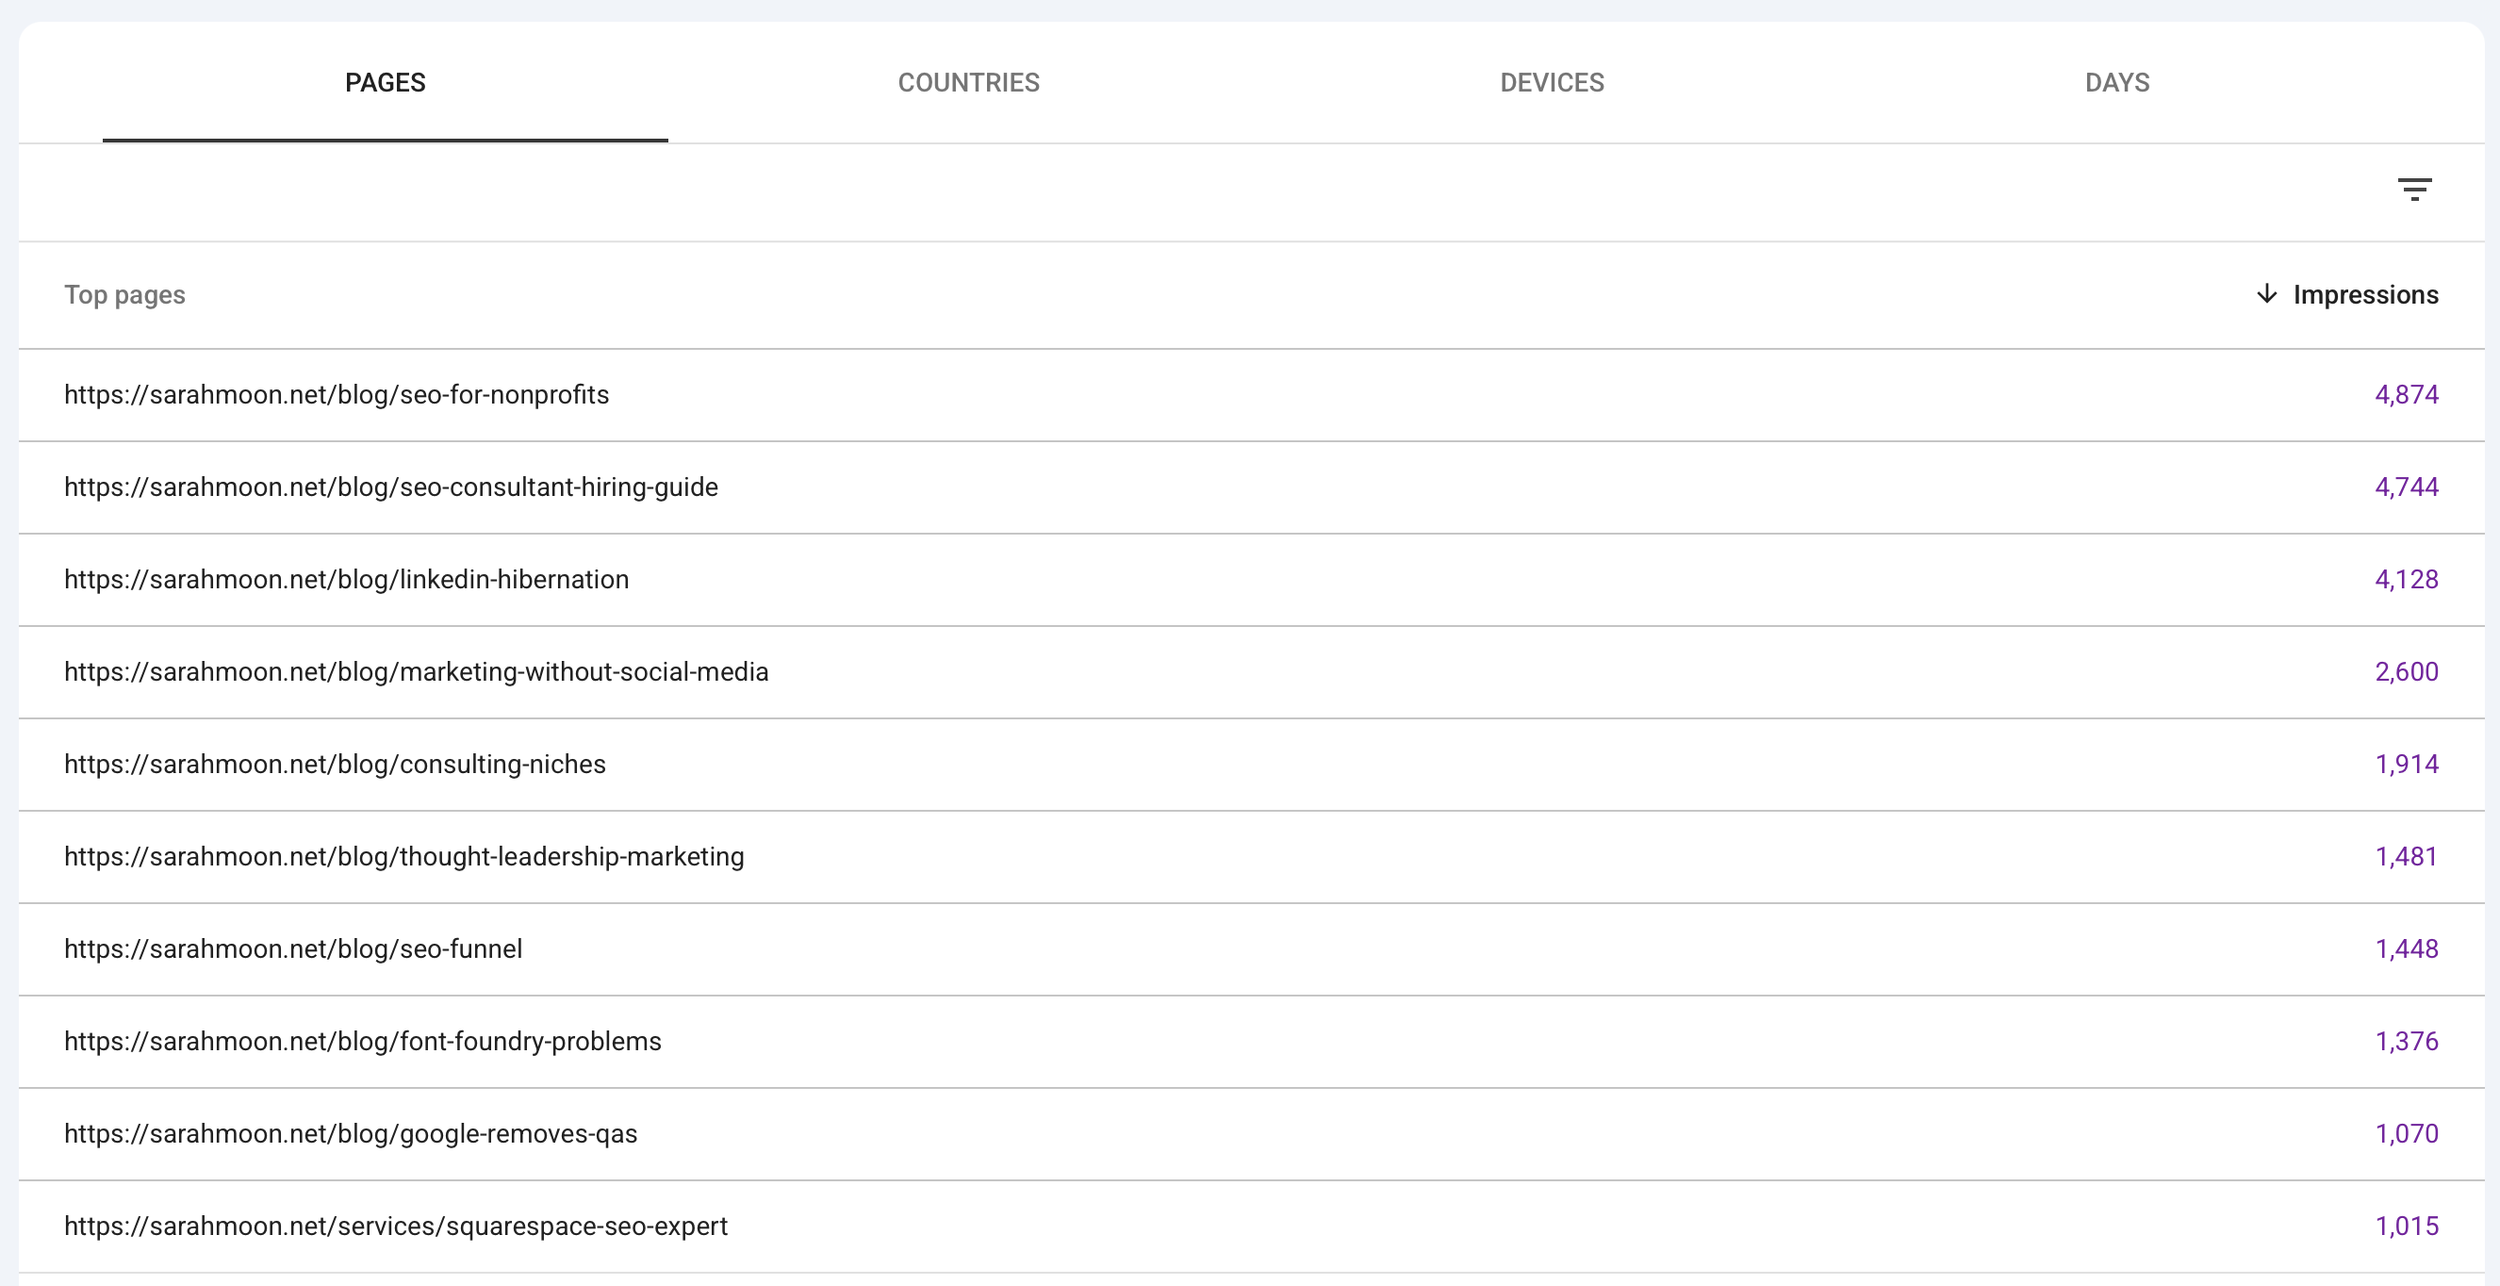The width and height of the screenshot is (2500, 1286).
Task: Sort by the Impressions column header
Action: pos(2365,295)
